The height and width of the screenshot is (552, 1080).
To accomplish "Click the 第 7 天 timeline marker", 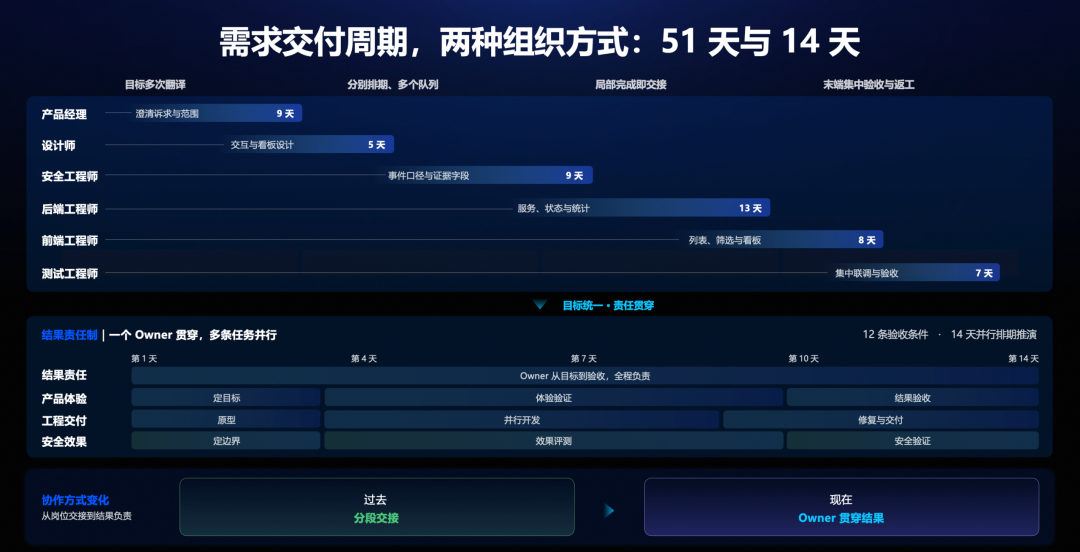I will [583, 359].
